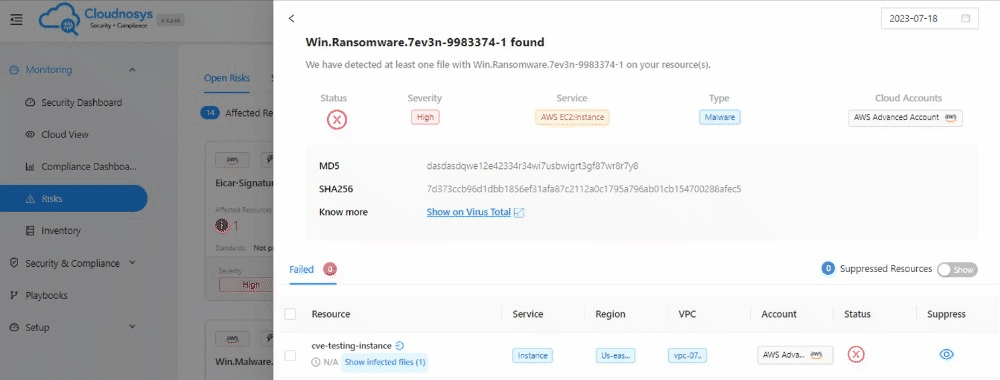Click the High severity badge

(x=425, y=117)
